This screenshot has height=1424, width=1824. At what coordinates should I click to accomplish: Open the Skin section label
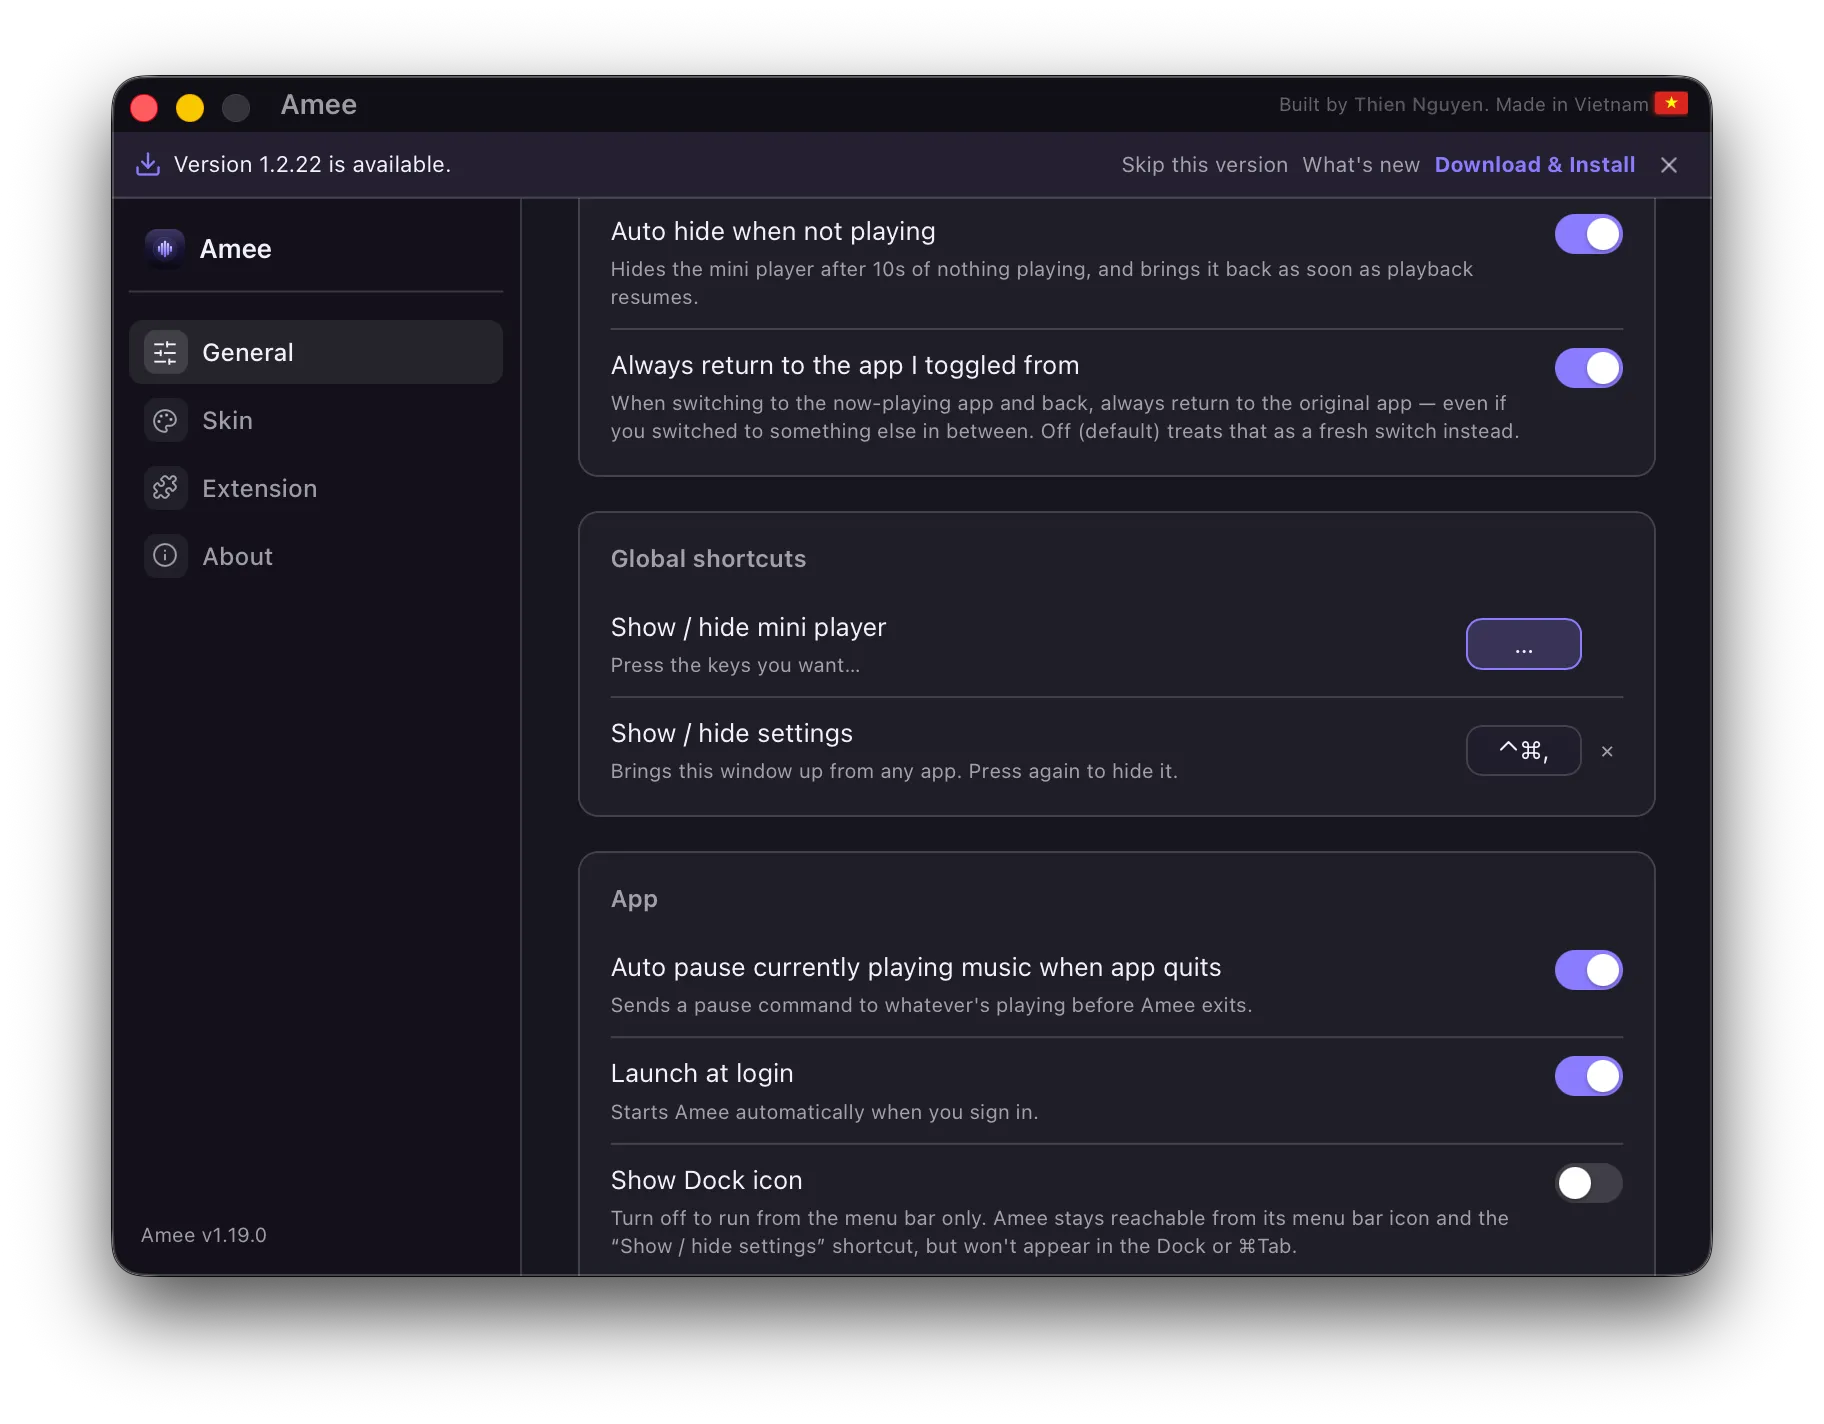point(227,420)
